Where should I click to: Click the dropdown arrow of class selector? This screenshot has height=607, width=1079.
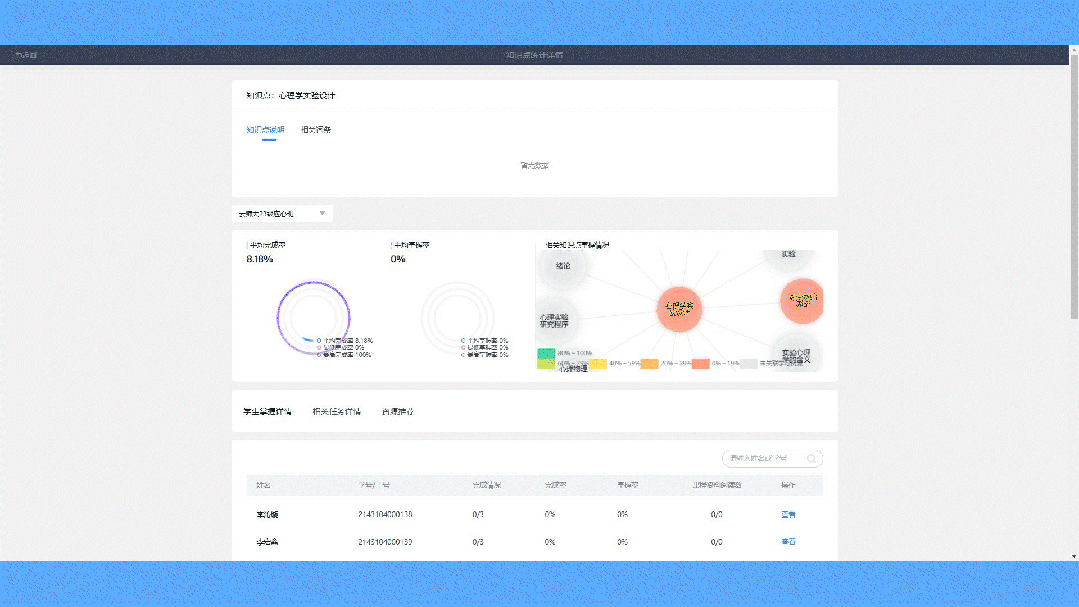[x=322, y=214]
